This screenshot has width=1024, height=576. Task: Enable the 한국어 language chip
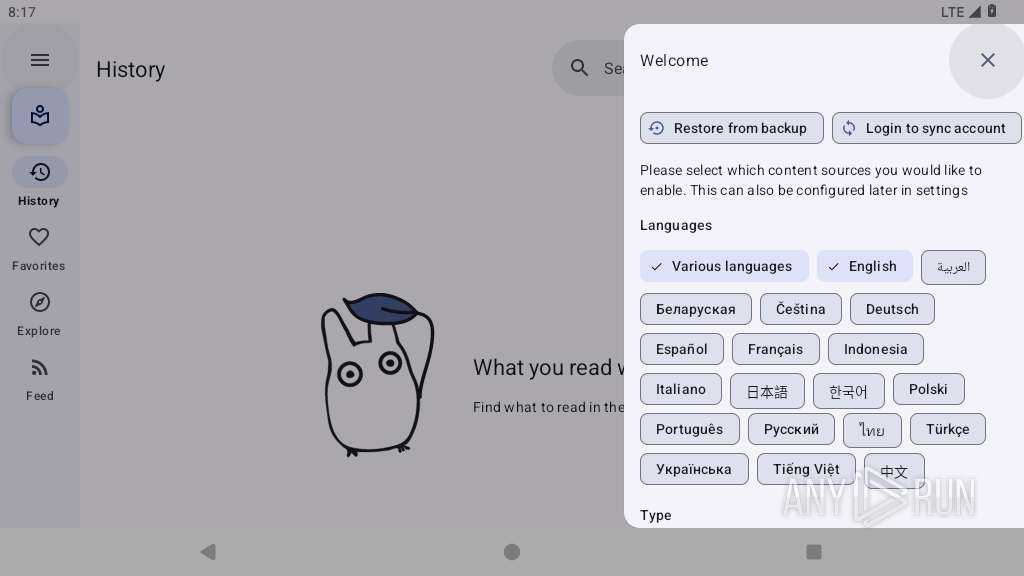click(x=848, y=391)
